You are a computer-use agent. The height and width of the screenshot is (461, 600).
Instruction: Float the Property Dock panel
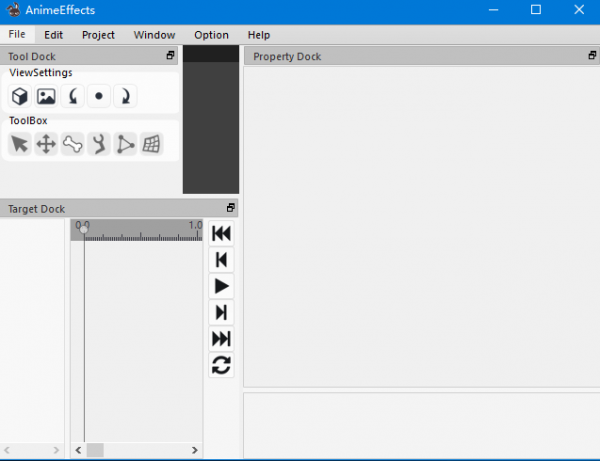(592, 55)
